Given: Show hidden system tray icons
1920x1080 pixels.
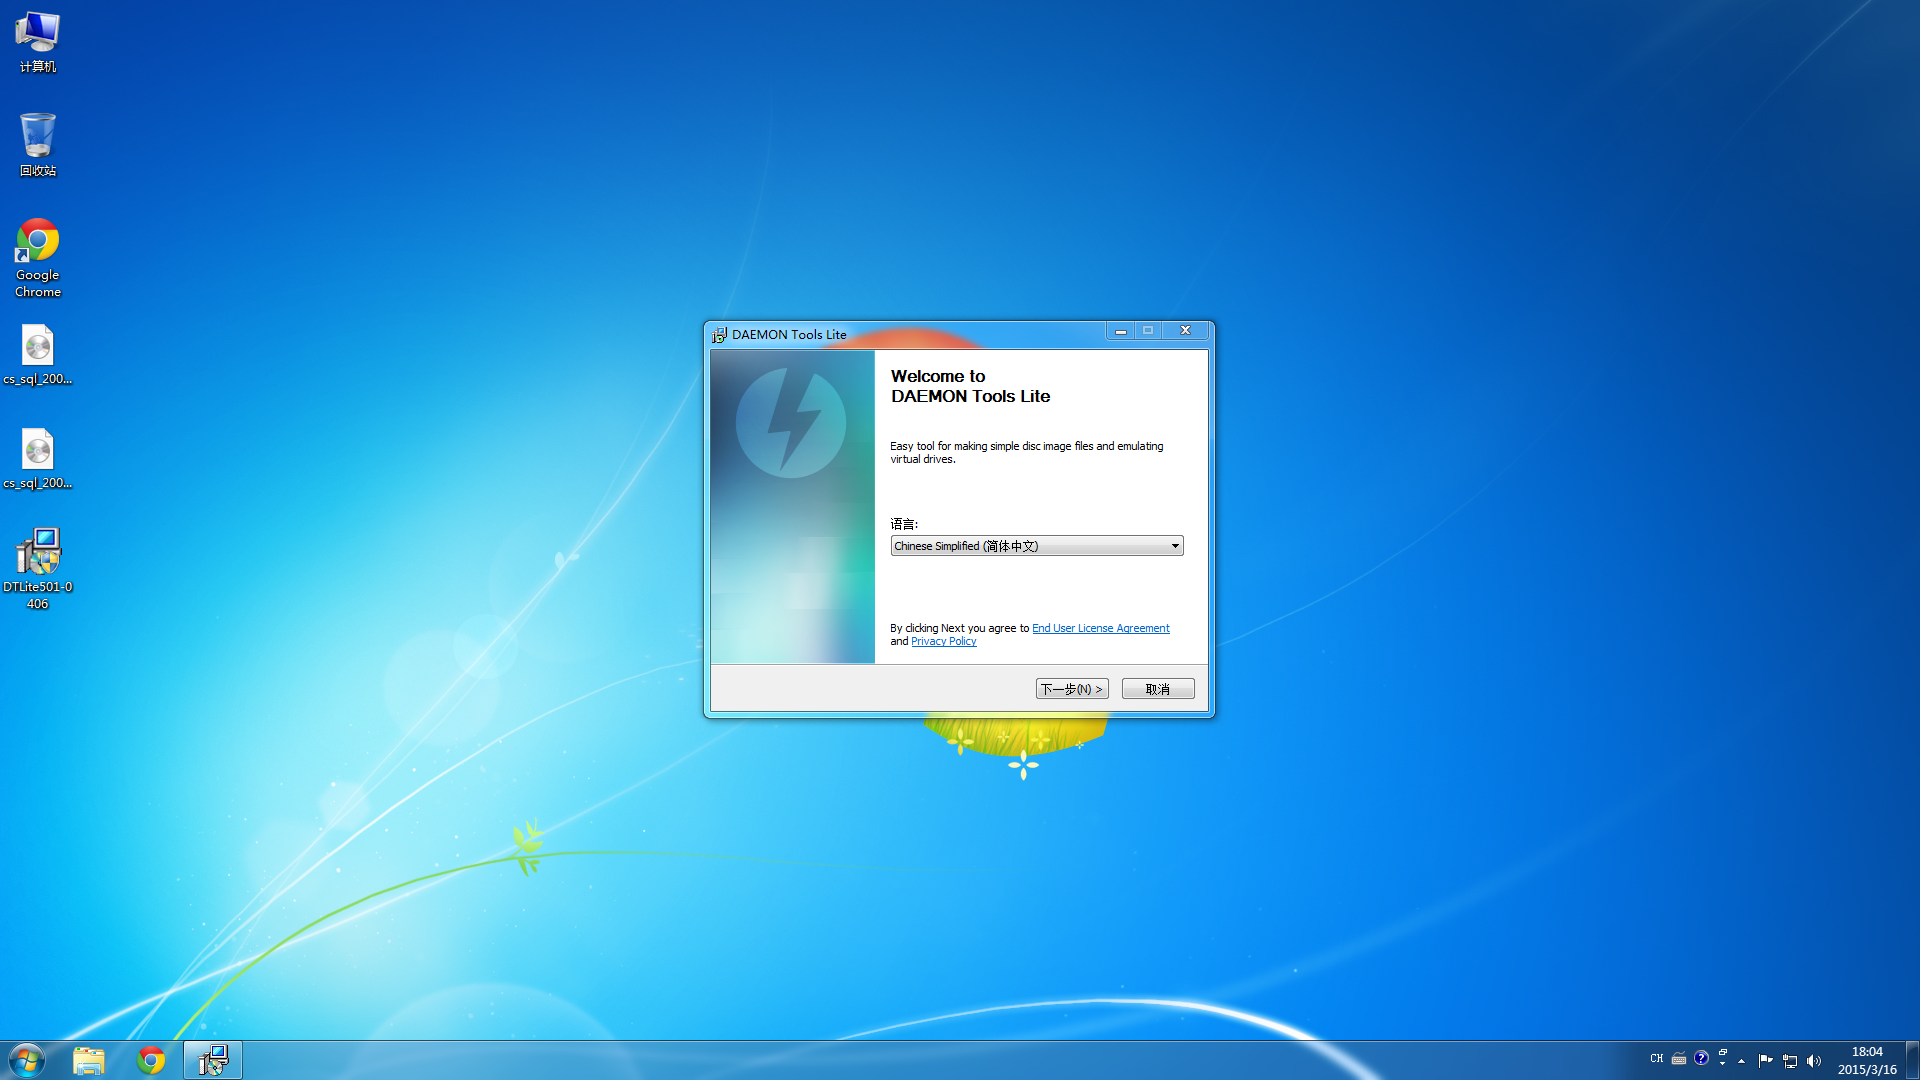Looking at the screenshot, I should tap(1742, 1061).
